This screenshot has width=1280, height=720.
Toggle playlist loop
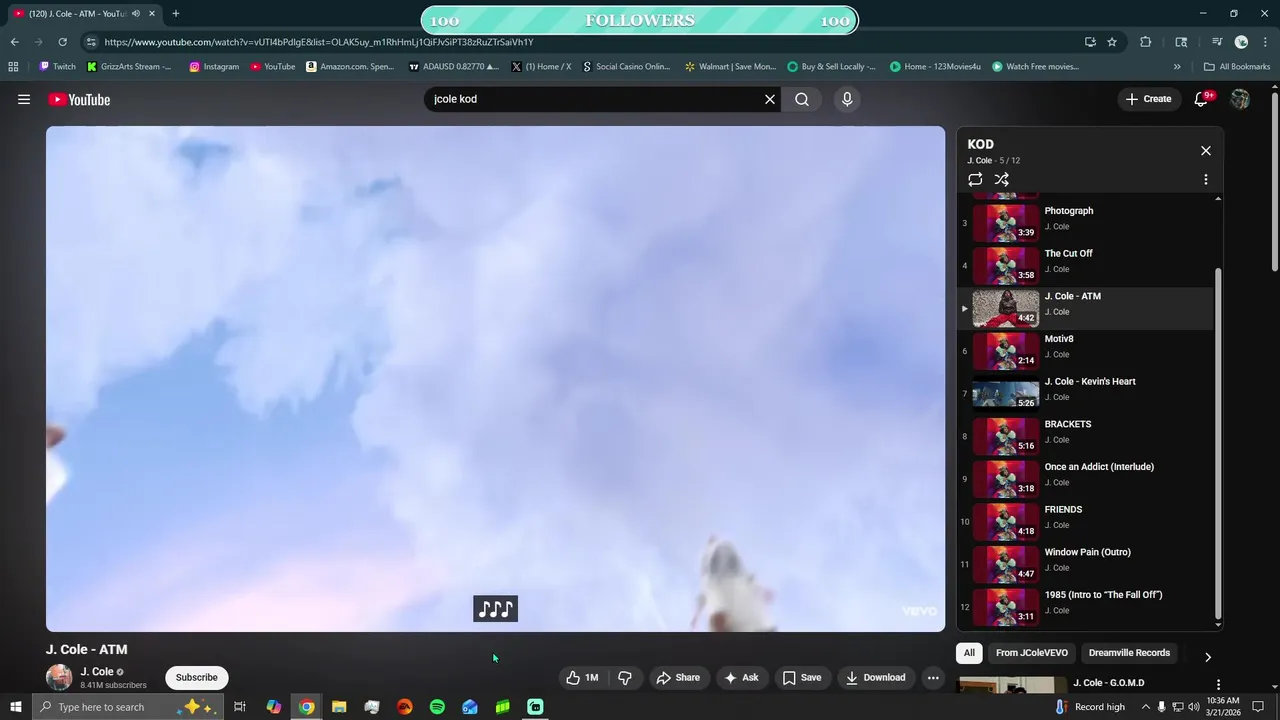pyautogui.click(x=975, y=179)
